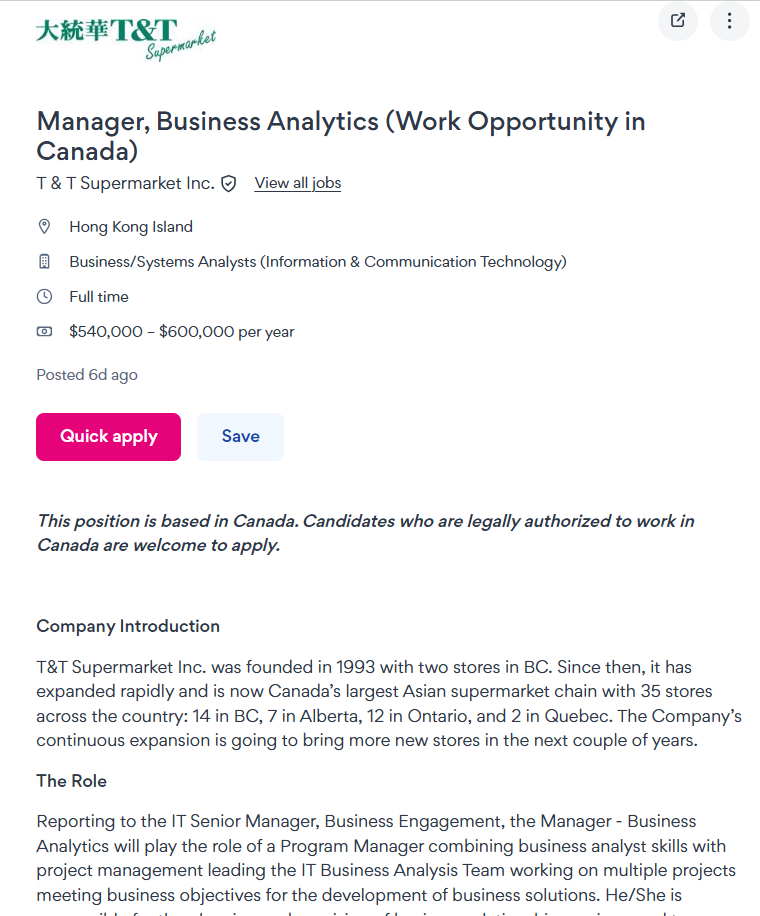
Task: Click the money icon beside salary range
Action: [44, 332]
